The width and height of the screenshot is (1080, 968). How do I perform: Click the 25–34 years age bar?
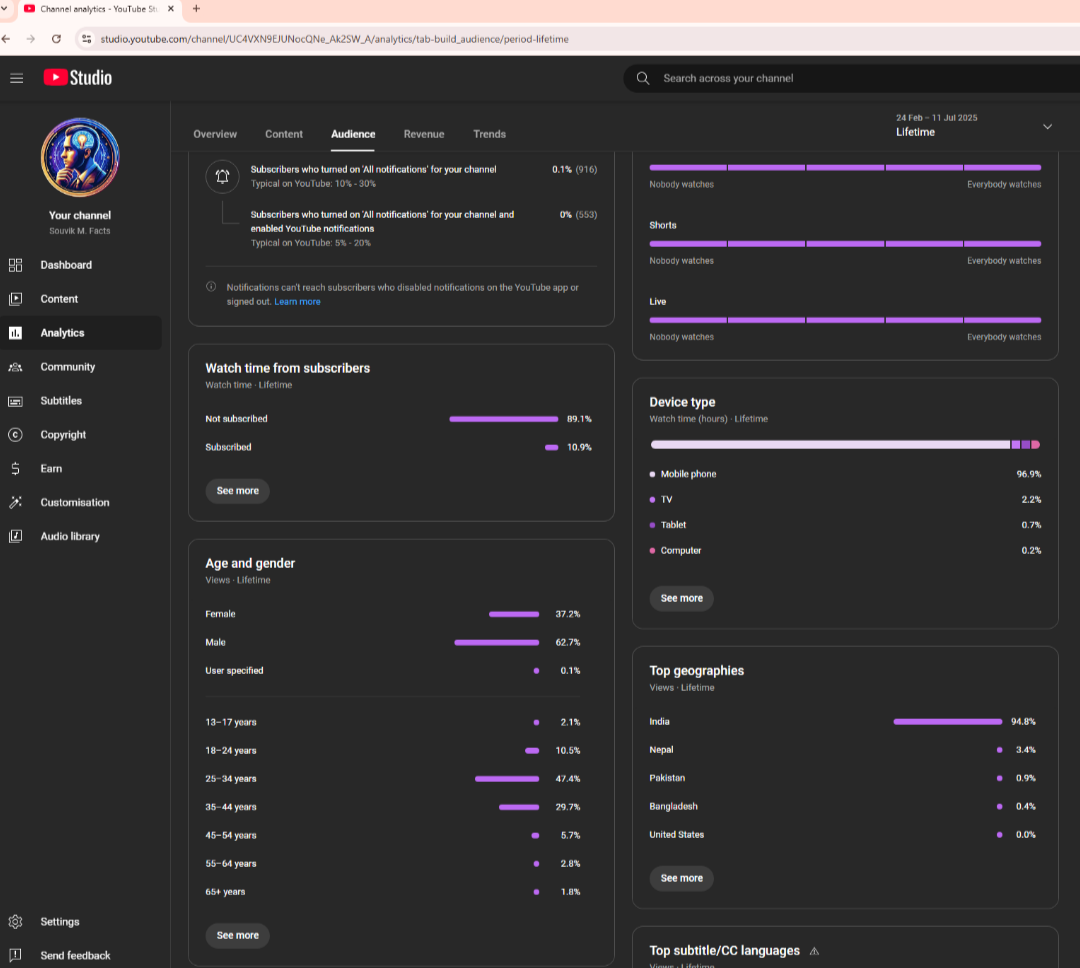507,779
